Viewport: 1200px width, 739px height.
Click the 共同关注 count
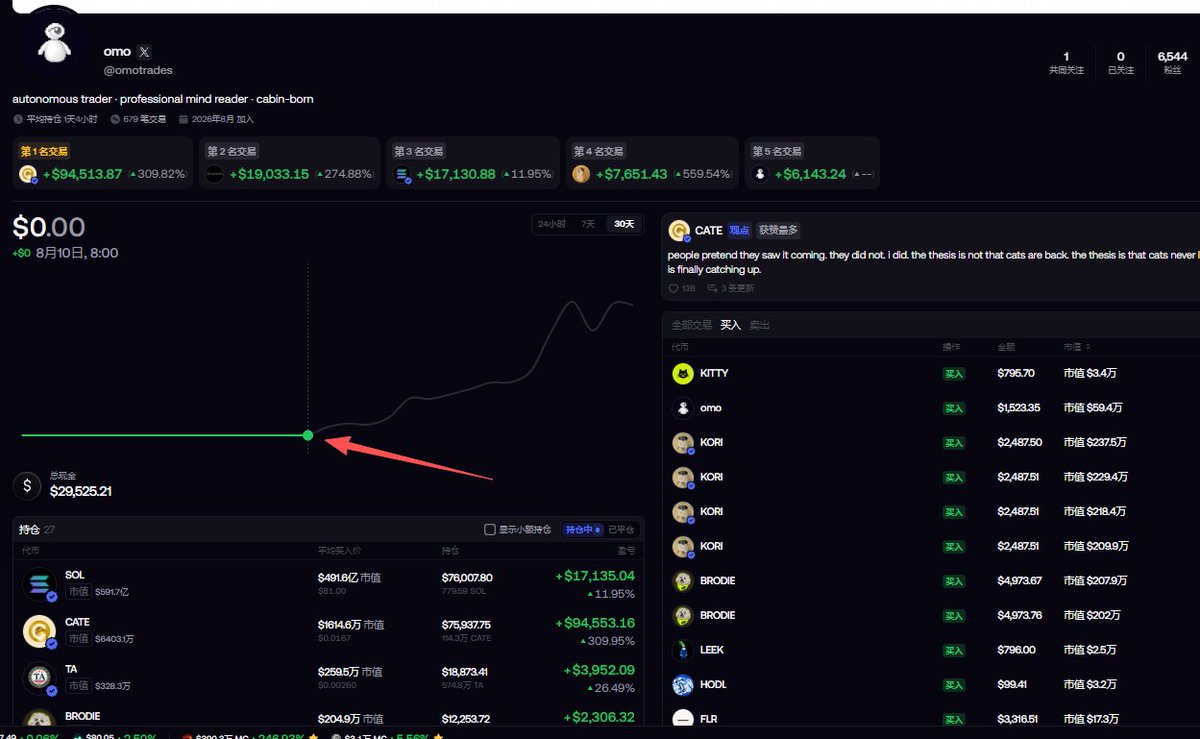coord(1066,62)
